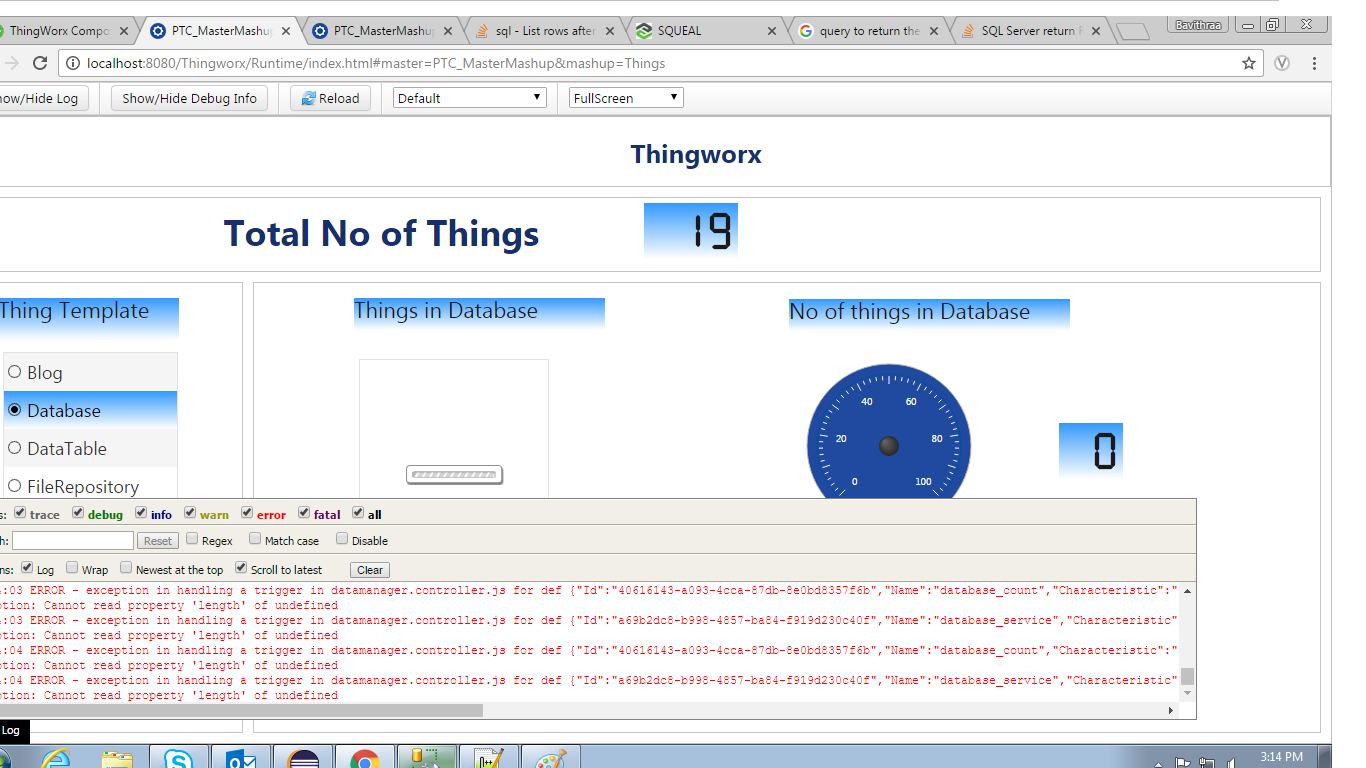
Task: Enable the Match case checkbox
Action: click(x=255, y=539)
